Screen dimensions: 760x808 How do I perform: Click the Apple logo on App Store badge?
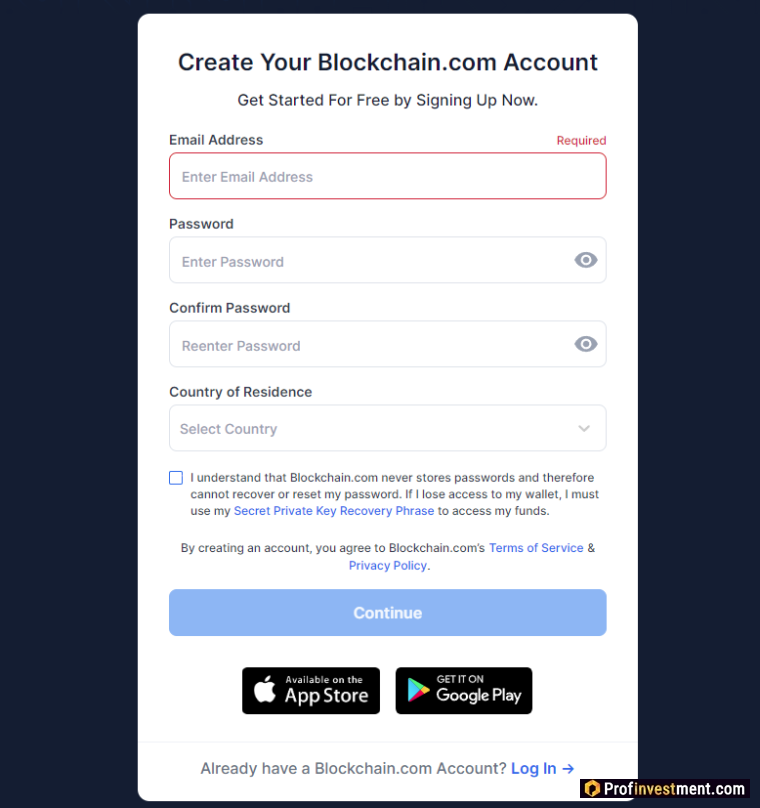click(265, 690)
